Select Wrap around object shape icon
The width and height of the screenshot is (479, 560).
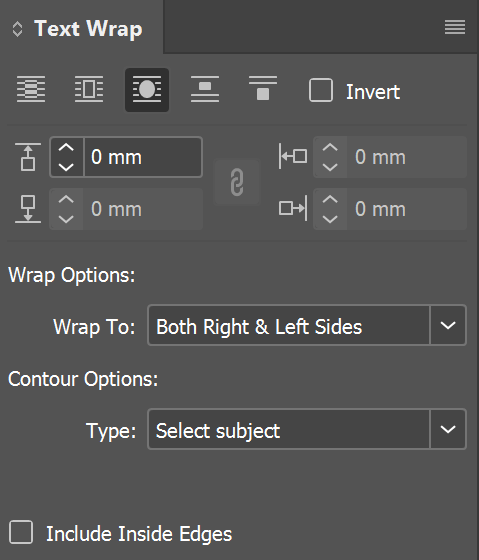147,90
